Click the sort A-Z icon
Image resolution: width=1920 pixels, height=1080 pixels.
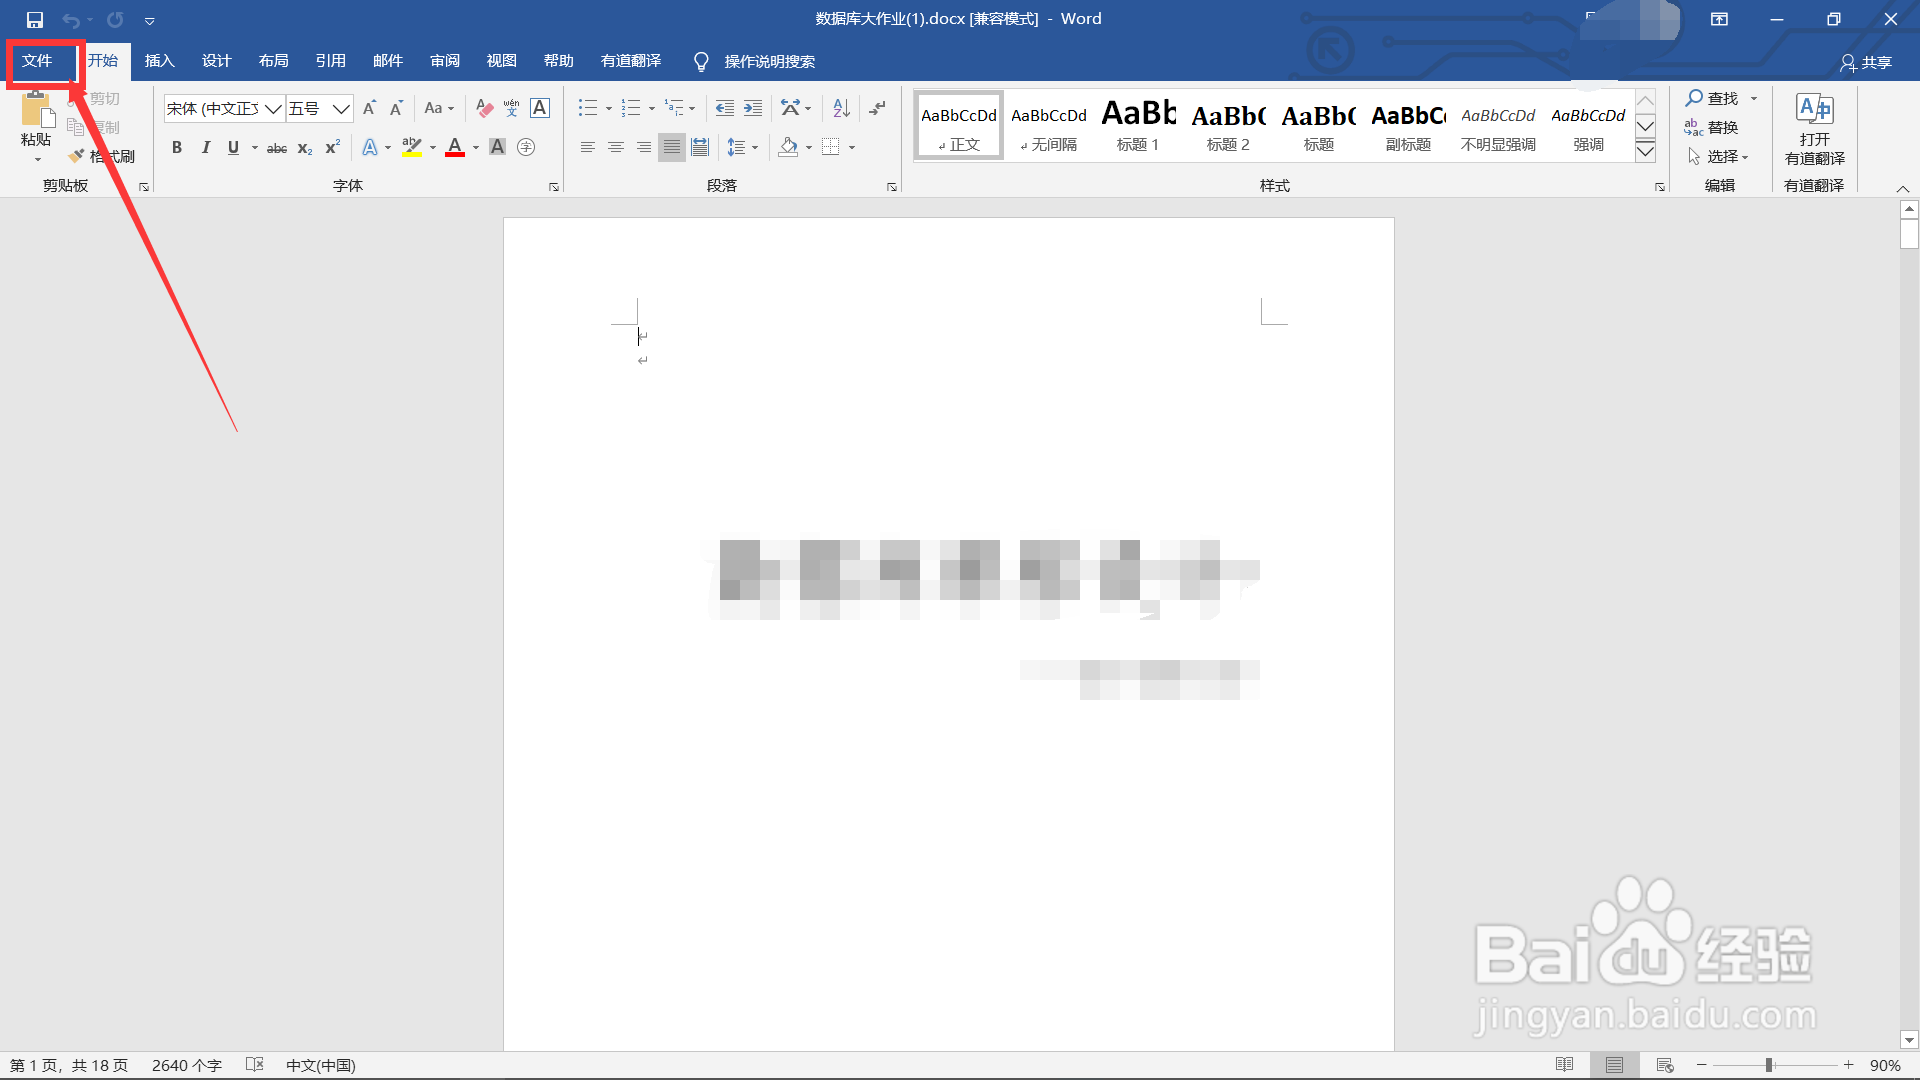(841, 108)
